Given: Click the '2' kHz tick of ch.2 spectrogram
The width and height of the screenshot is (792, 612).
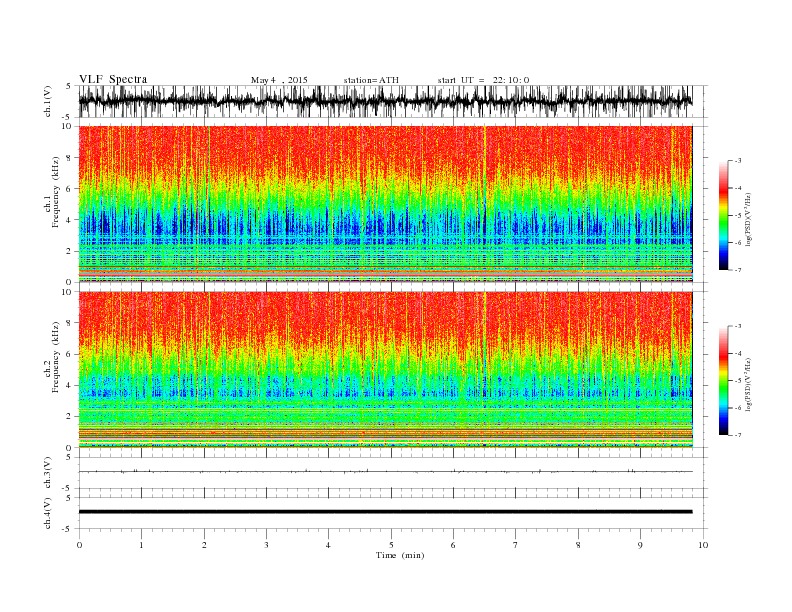Looking at the screenshot, I should pos(70,416).
